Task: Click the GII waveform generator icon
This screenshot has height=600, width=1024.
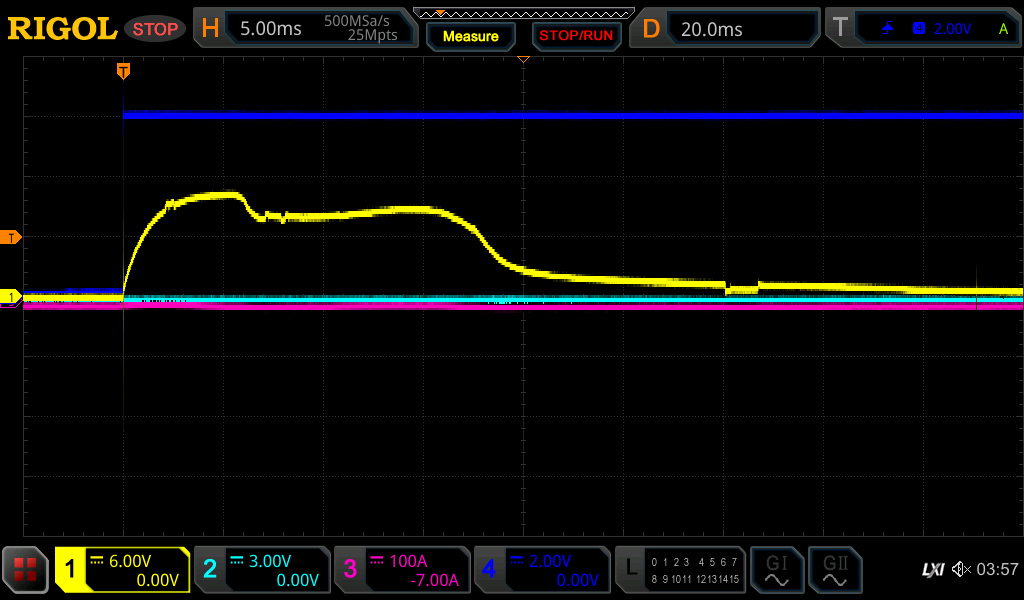Action: point(835,569)
